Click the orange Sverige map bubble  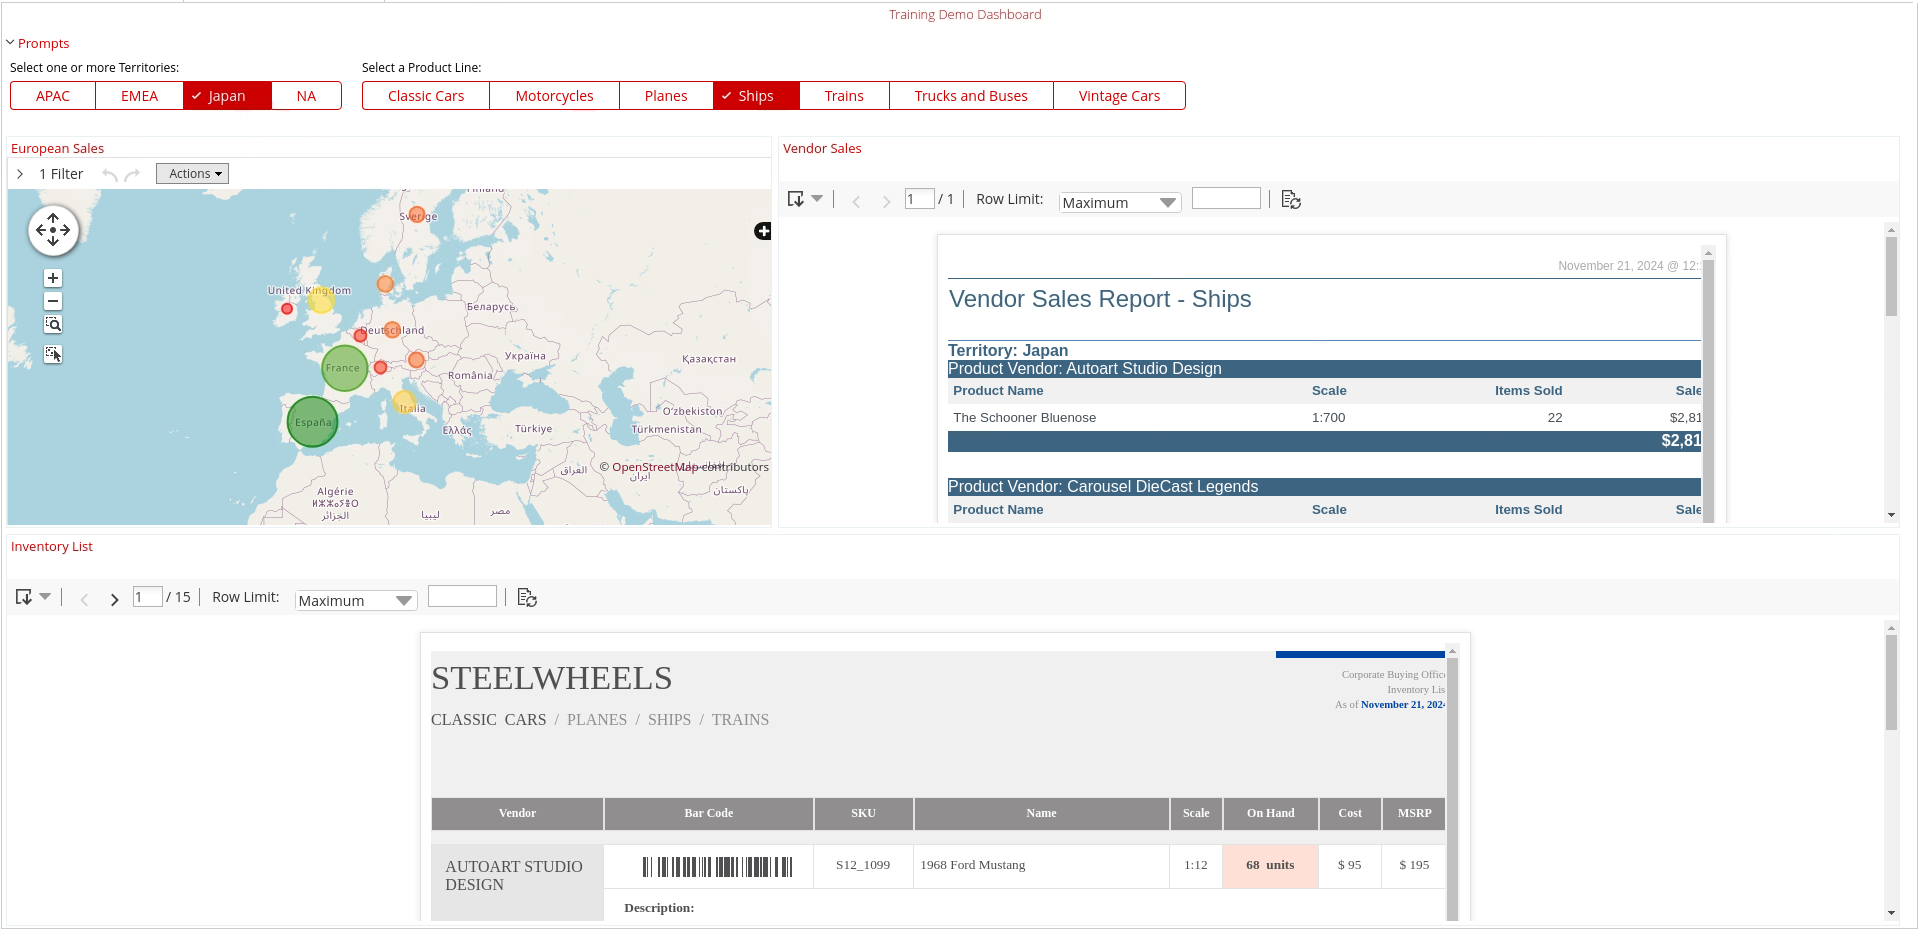[x=417, y=214]
